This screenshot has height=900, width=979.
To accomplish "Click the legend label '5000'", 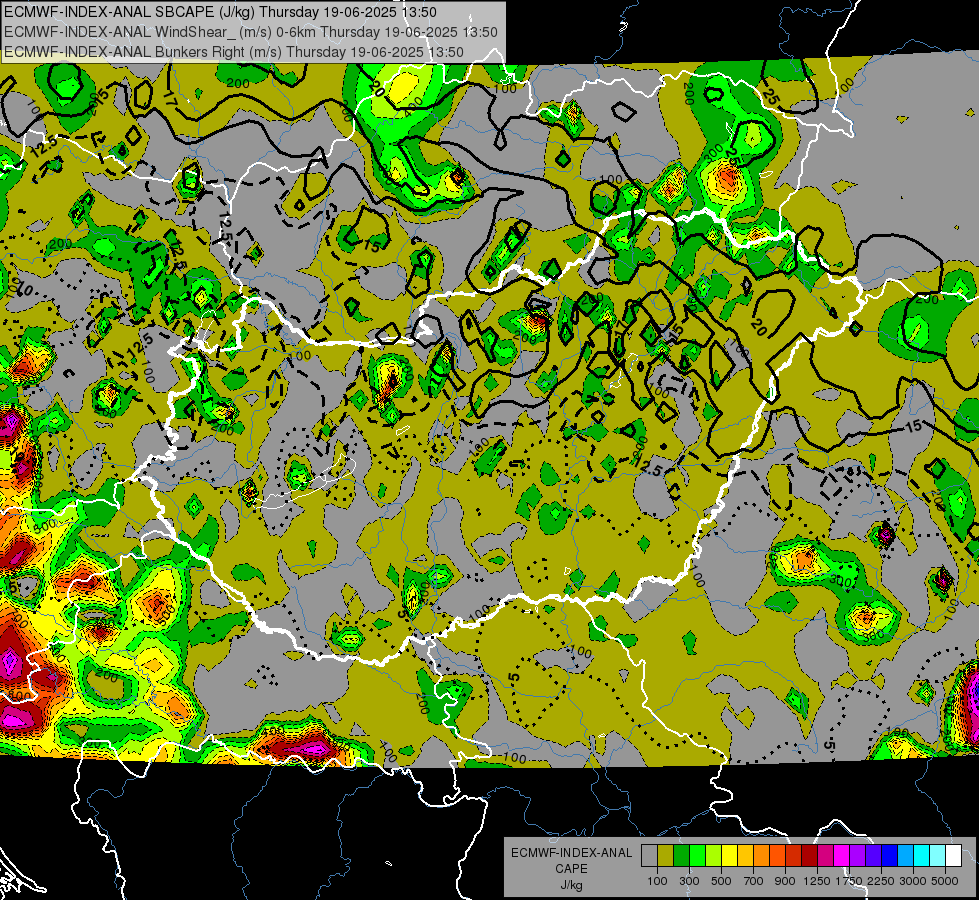I will pos(945,881).
